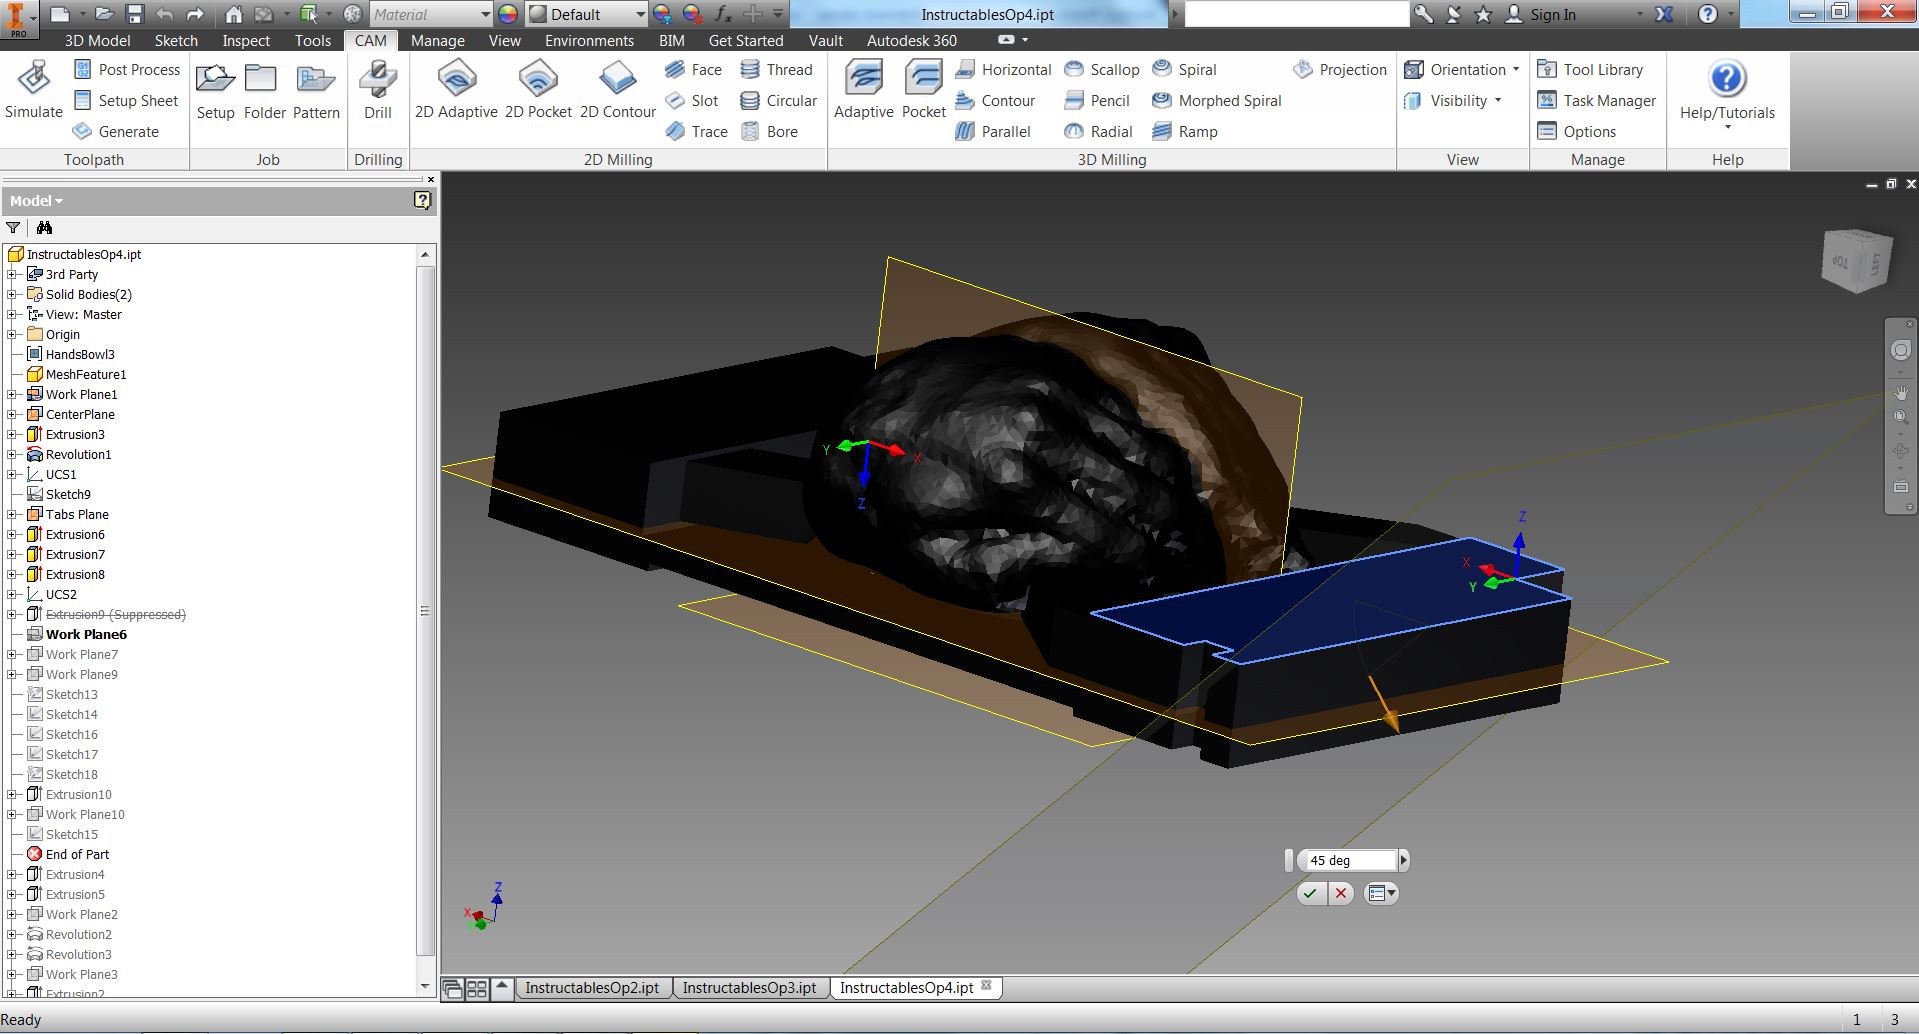
Task: Select the Horizontal 3D milling strategy
Action: click(1003, 70)
